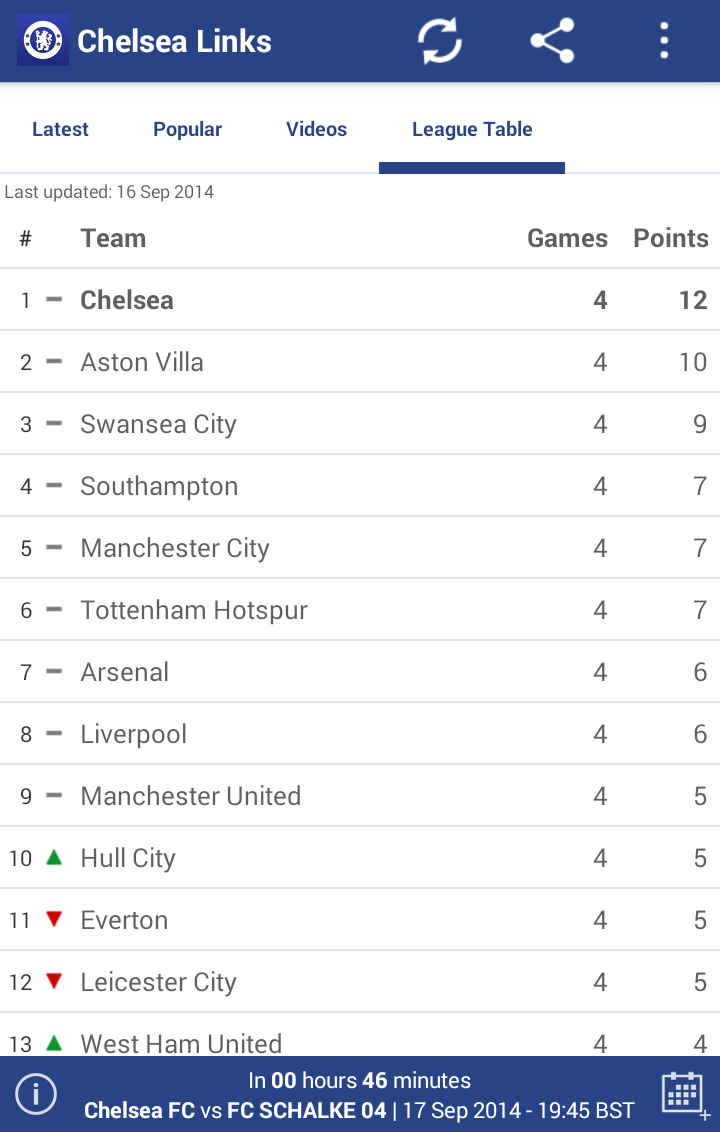Tap the Points column header
Screen dimensions: 720x1132
[671, 238]
